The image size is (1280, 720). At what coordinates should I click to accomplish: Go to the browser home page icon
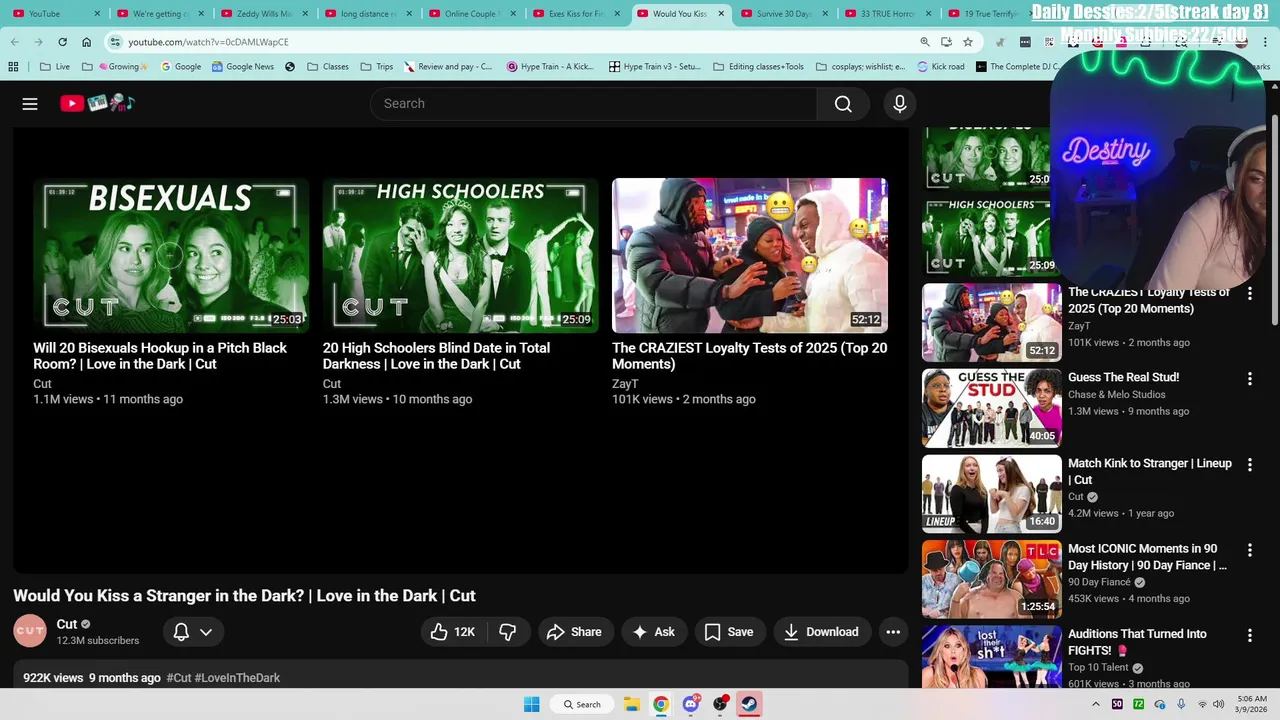click(x=87, y=42)
